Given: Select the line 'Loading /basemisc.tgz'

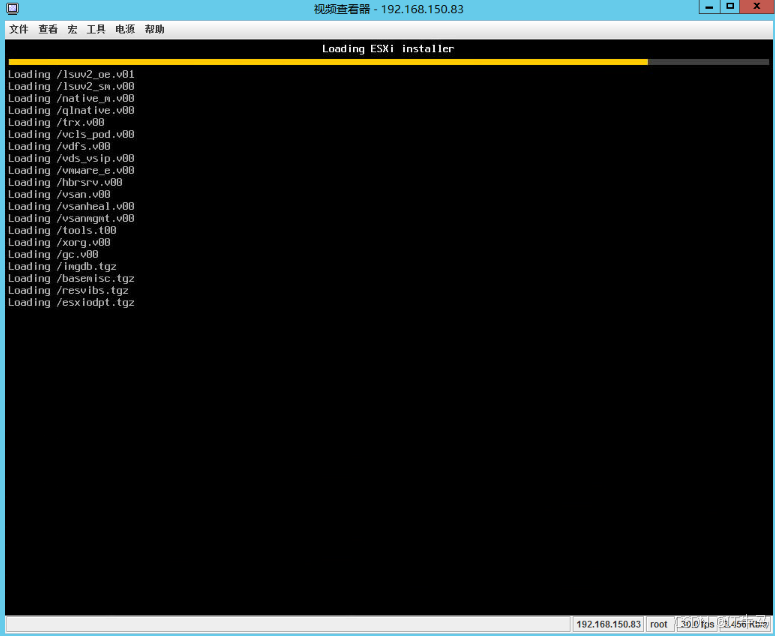Looking at the screenshot, I should [71, 278].
